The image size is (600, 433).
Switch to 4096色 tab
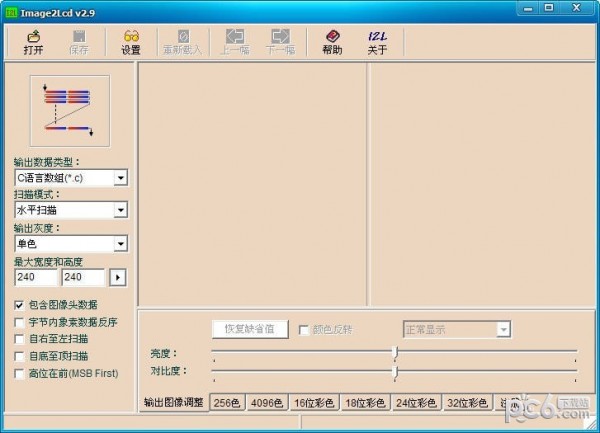tap(267, 403)
